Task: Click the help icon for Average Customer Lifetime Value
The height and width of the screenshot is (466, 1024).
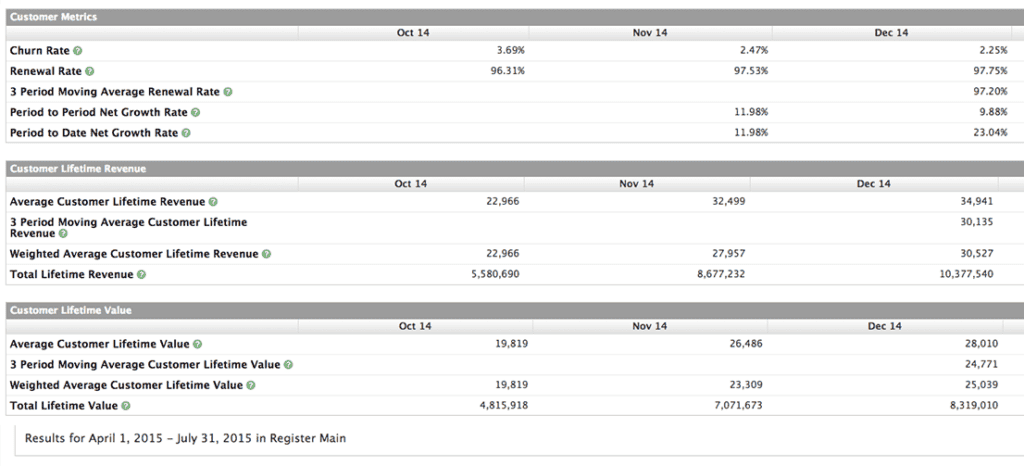Action: click(x=197, y=344)
